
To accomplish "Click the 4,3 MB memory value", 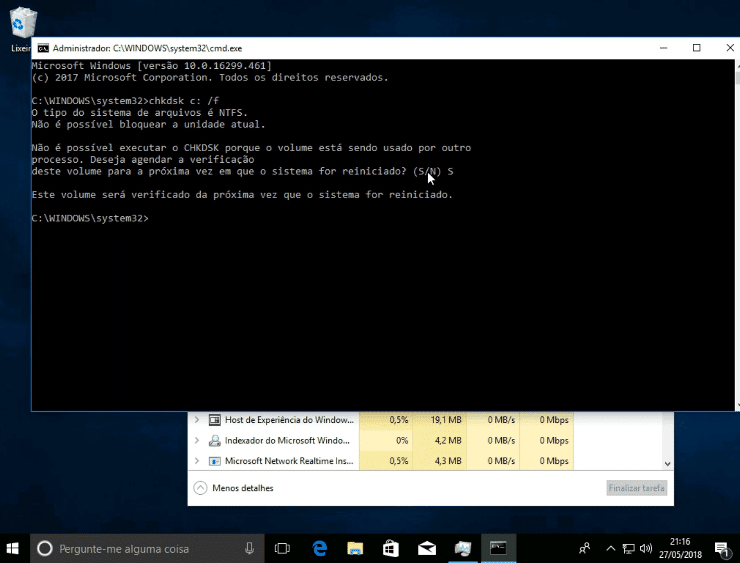I will (x=447, y=461).
